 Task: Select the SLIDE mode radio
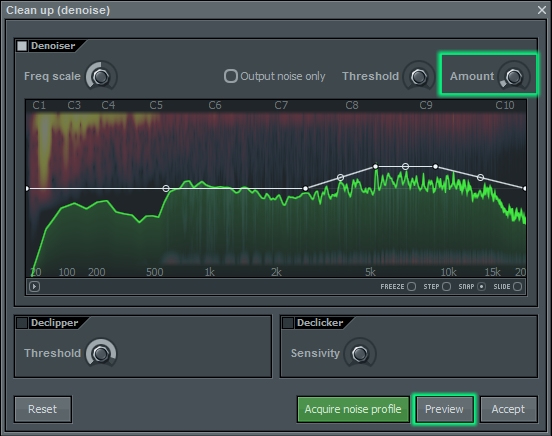(518, 287)
